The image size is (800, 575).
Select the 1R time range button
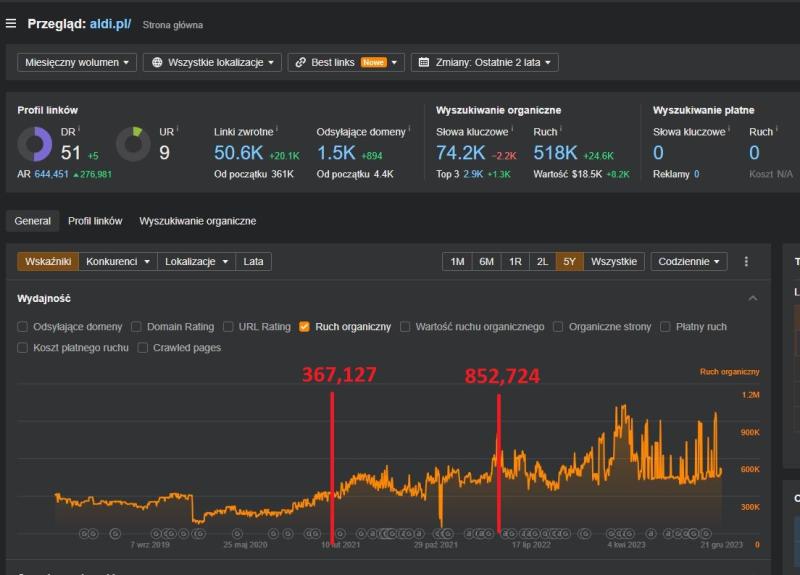(515, 262)
